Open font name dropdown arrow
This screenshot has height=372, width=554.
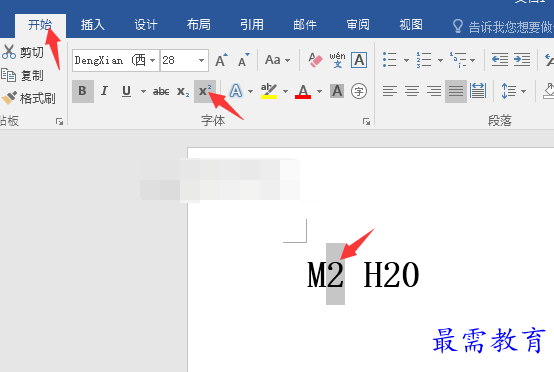click(153, 60)
